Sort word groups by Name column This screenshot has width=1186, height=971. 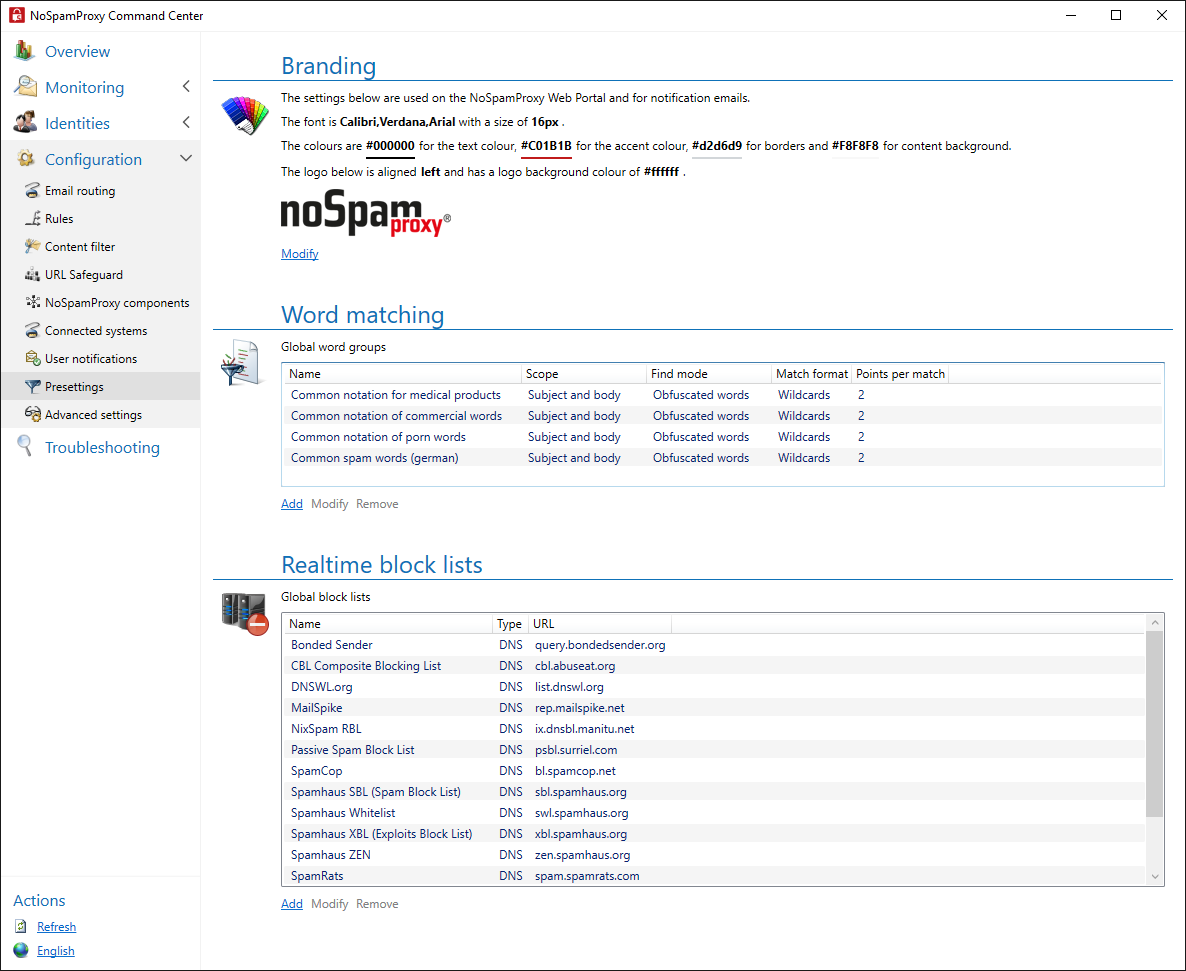(402, 374)
